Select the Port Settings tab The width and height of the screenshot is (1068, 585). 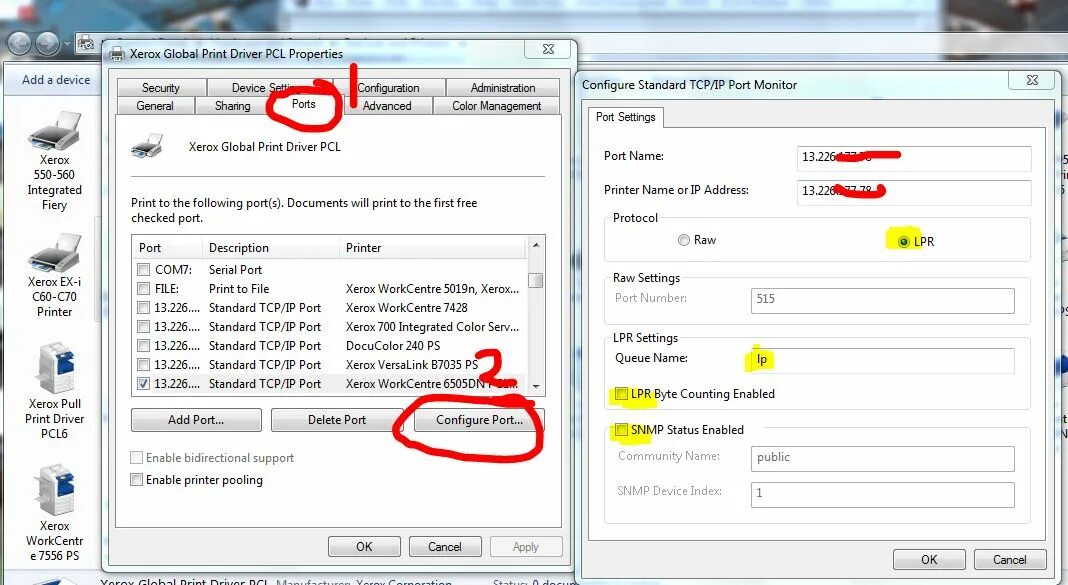coord(626,117)
